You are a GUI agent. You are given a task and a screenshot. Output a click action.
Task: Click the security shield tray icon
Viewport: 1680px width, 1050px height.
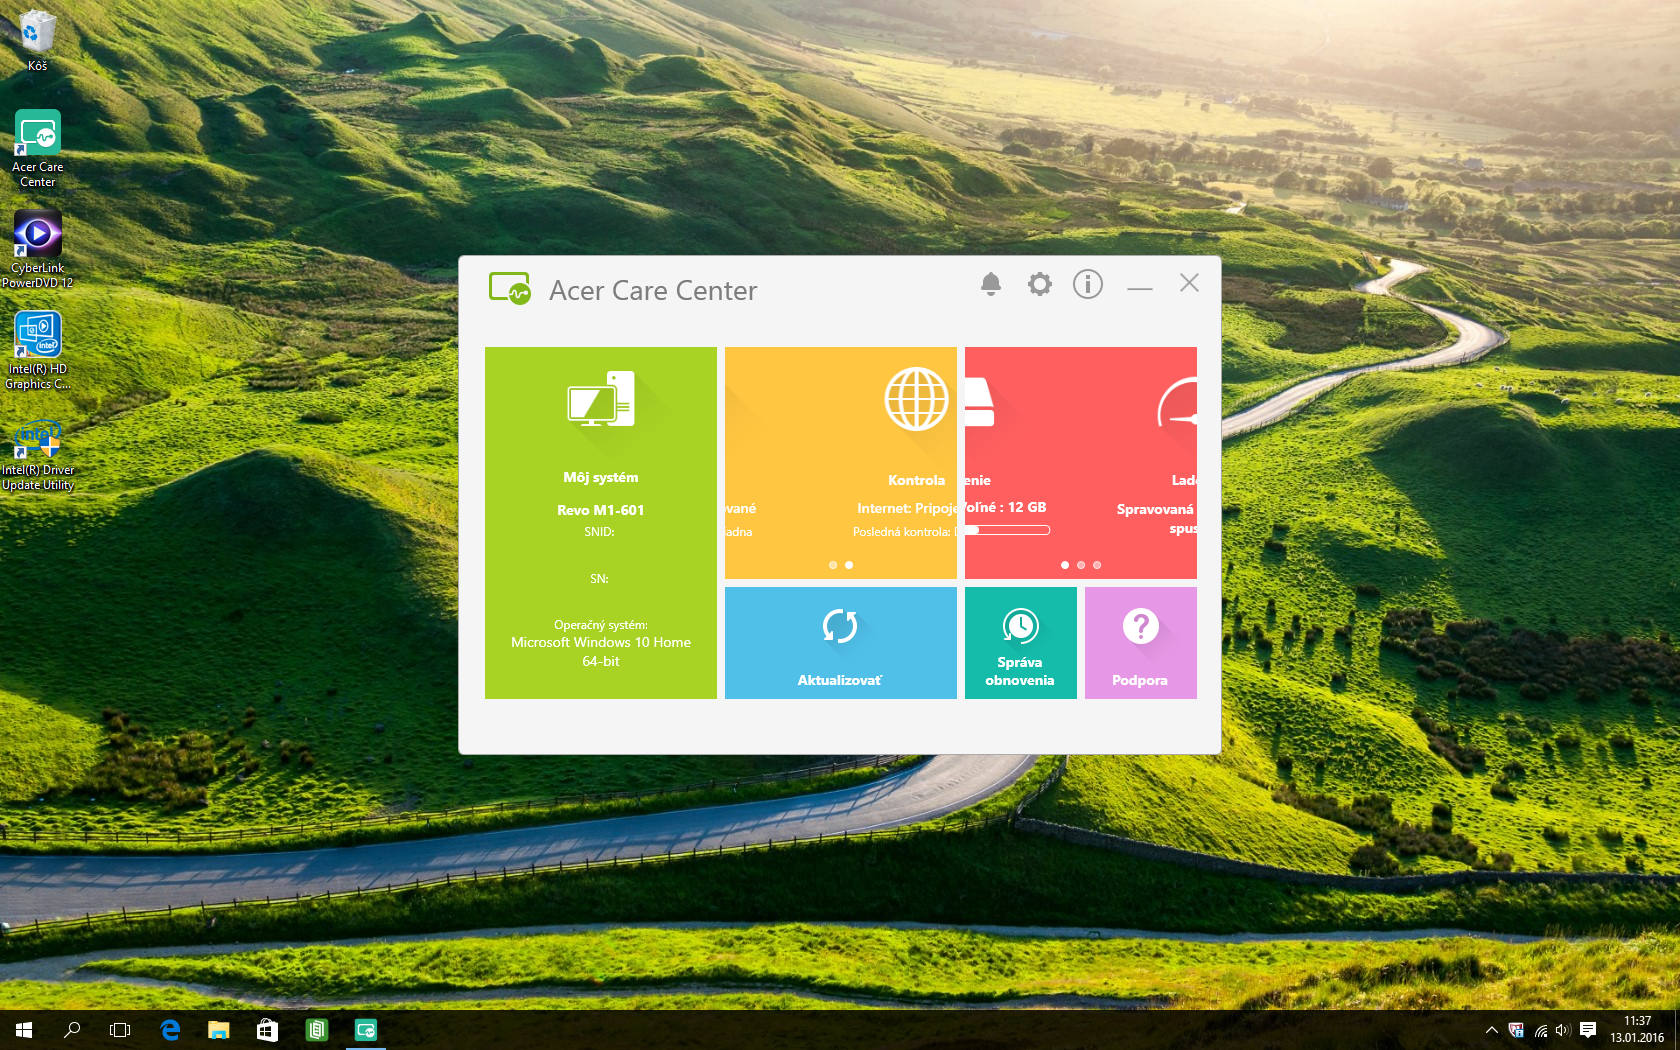pos(1516,1030)
